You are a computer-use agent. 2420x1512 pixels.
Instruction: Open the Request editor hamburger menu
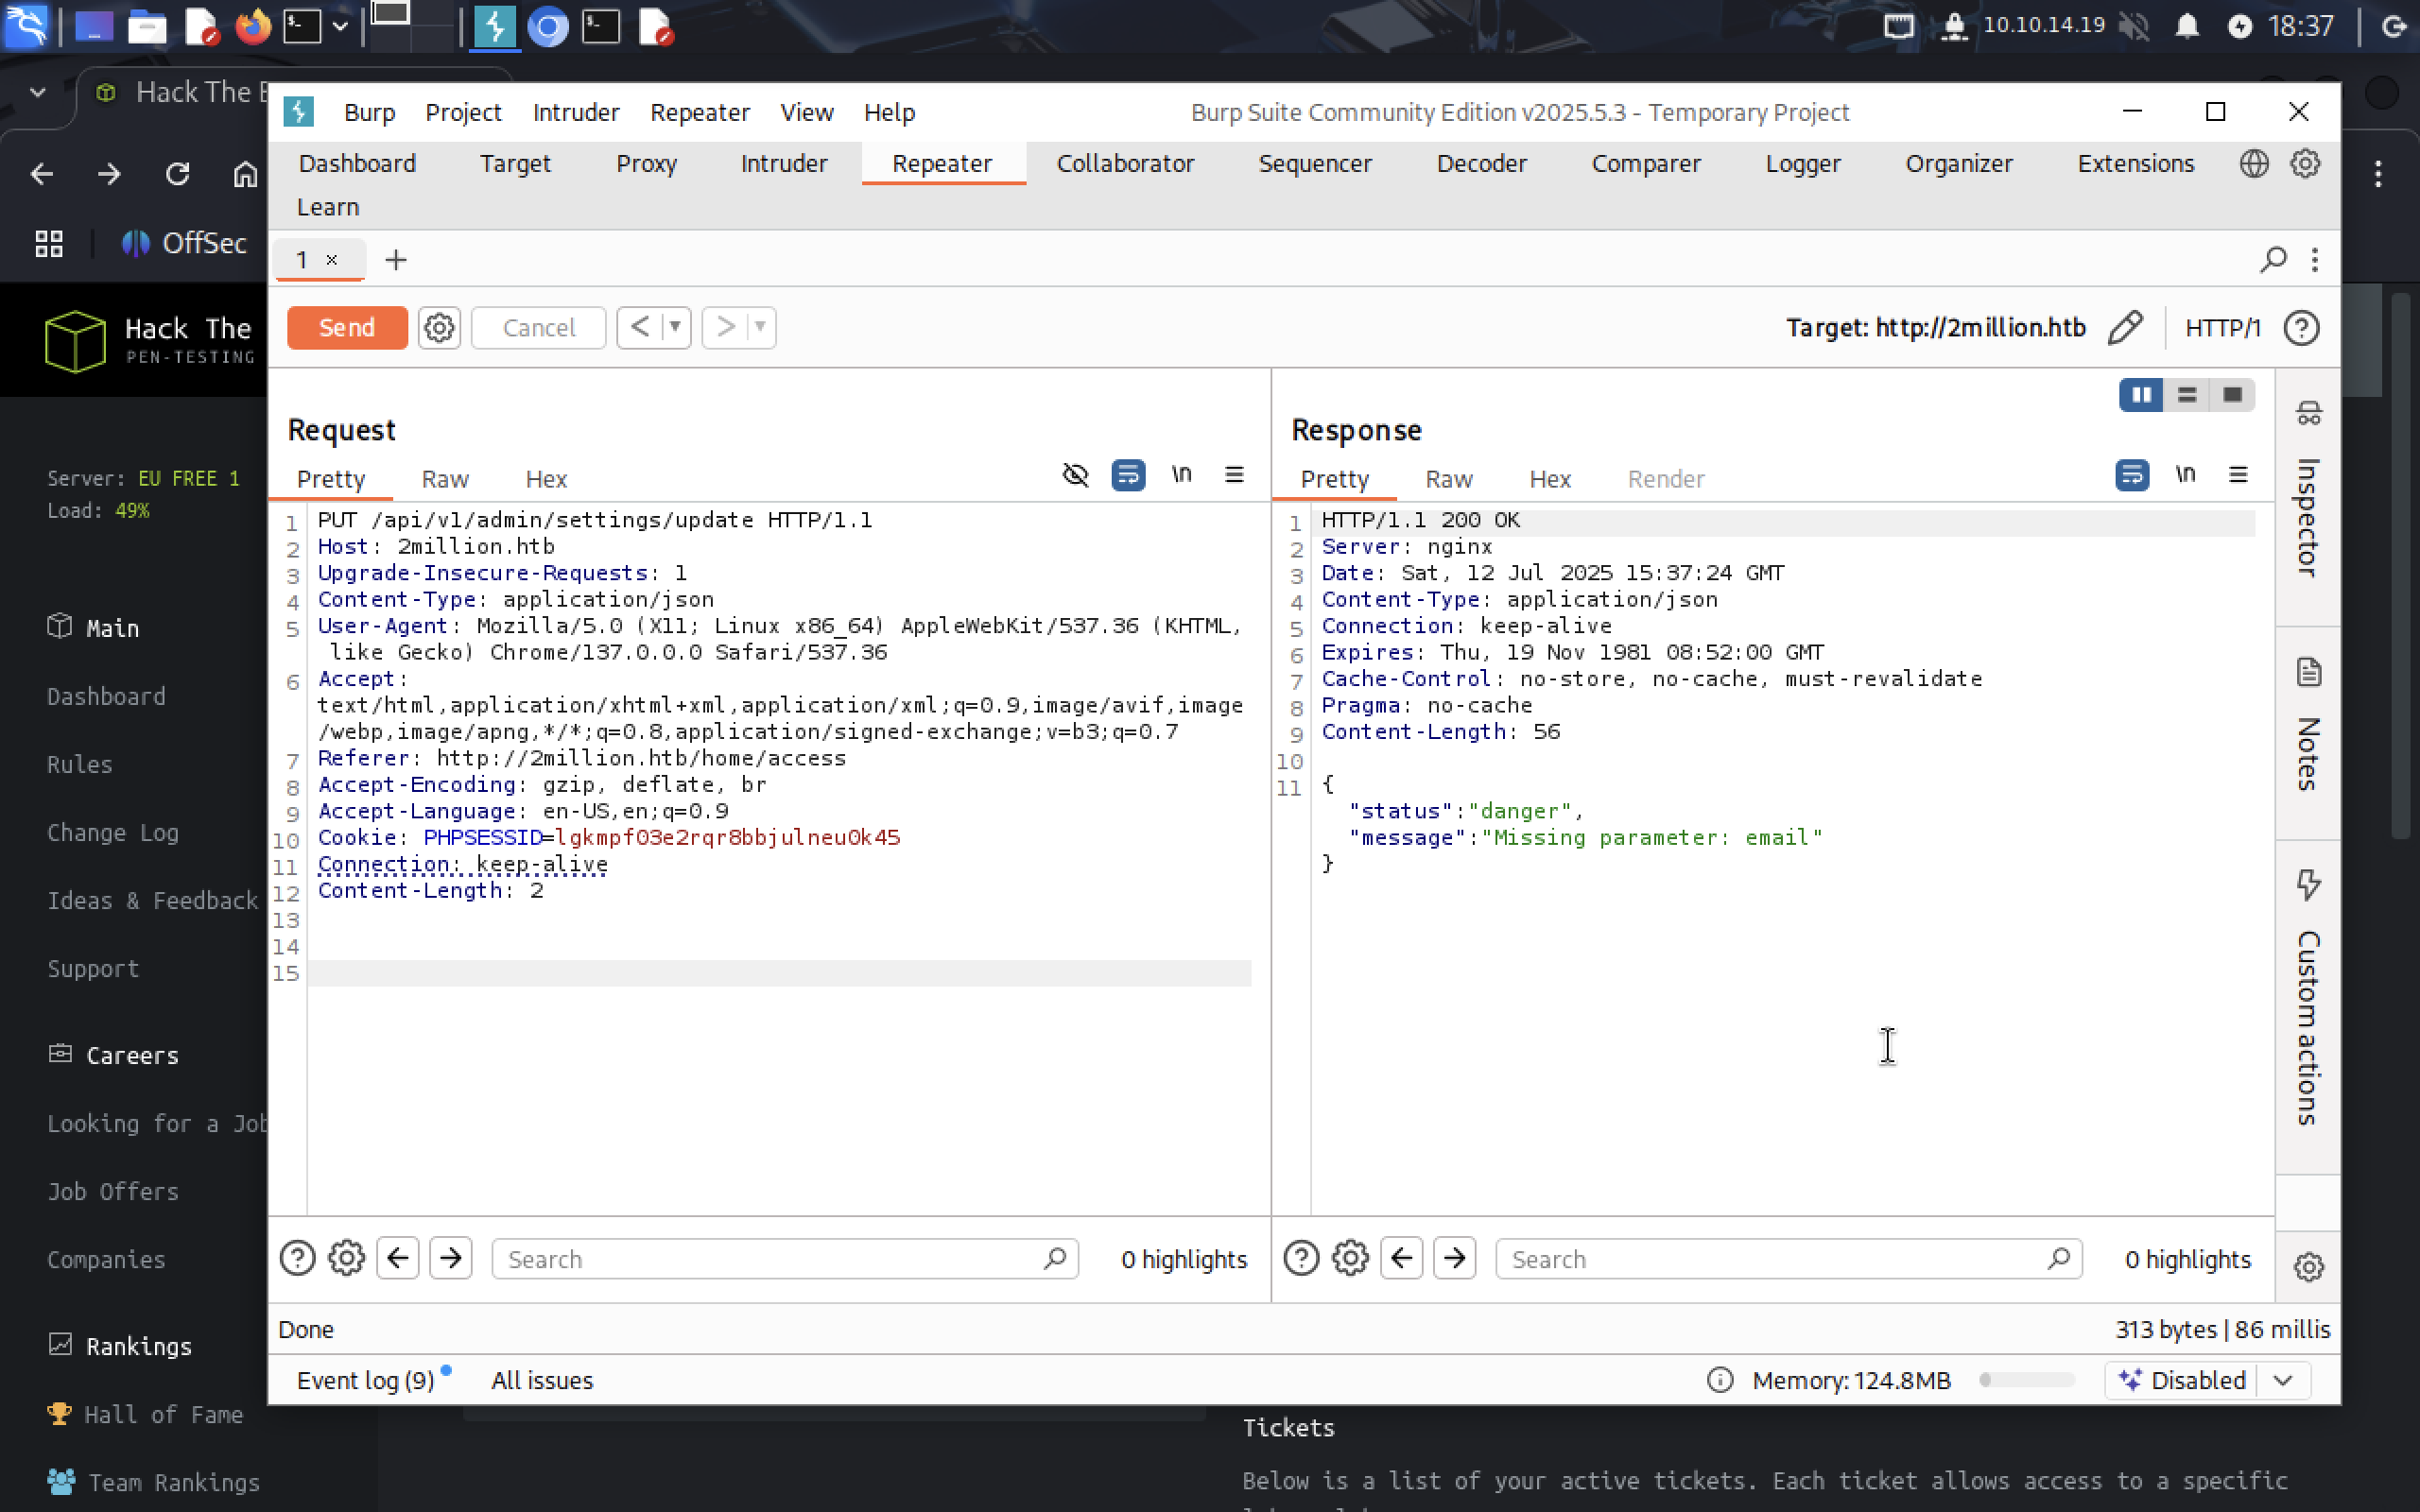[1234, 475]
